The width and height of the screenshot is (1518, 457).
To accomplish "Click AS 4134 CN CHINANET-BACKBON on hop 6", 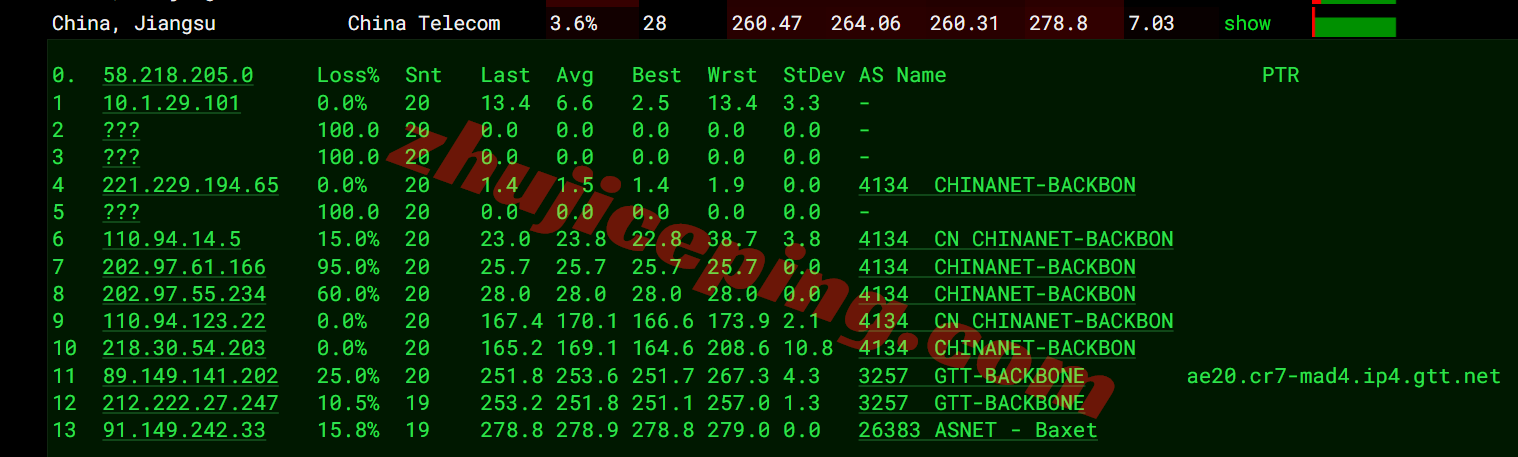I will click(1016, 239).
